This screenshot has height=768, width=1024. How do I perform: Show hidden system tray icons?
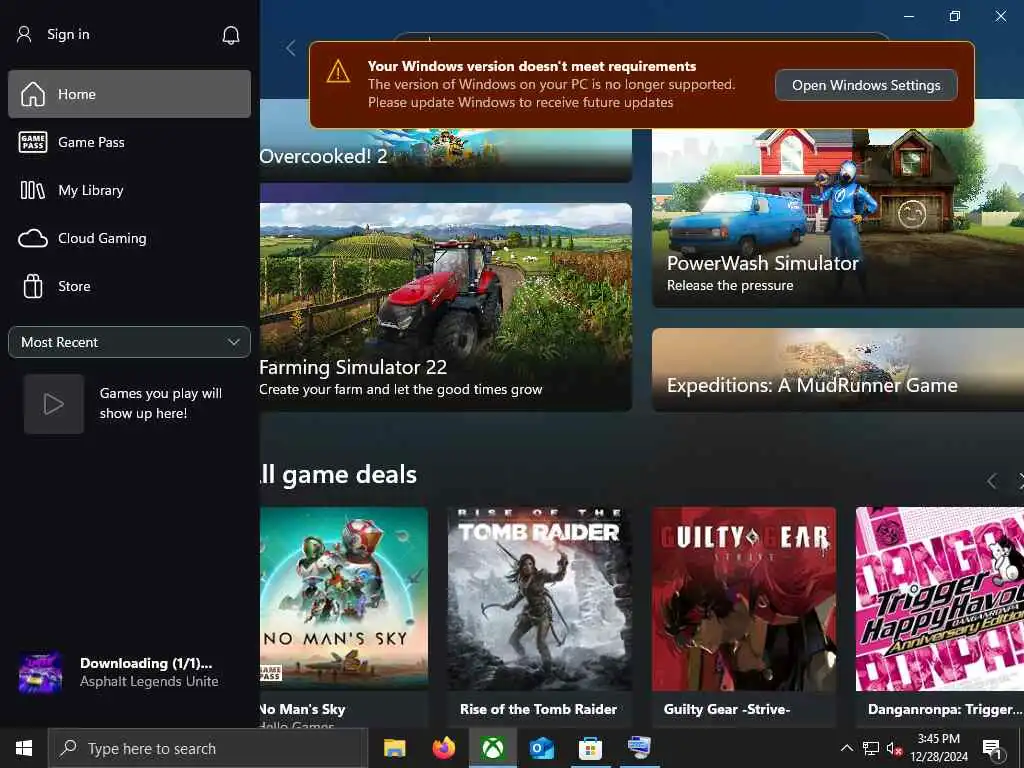pyautogui.click(x=846, y=748)
